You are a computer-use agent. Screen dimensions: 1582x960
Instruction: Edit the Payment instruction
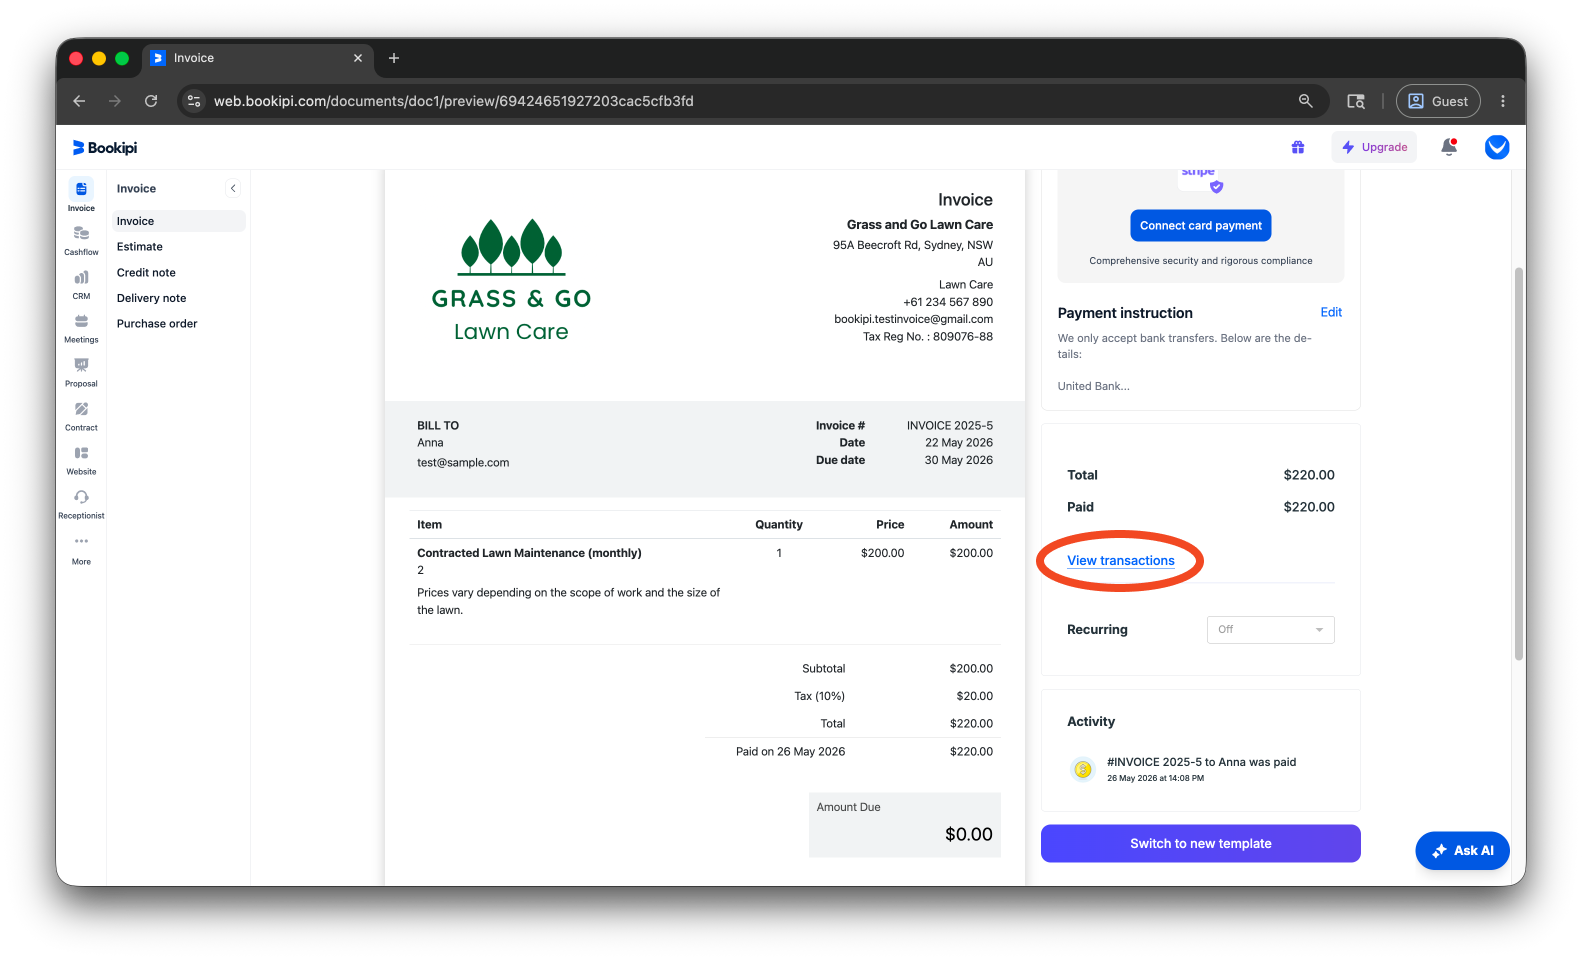click(x=1330, y=312)
